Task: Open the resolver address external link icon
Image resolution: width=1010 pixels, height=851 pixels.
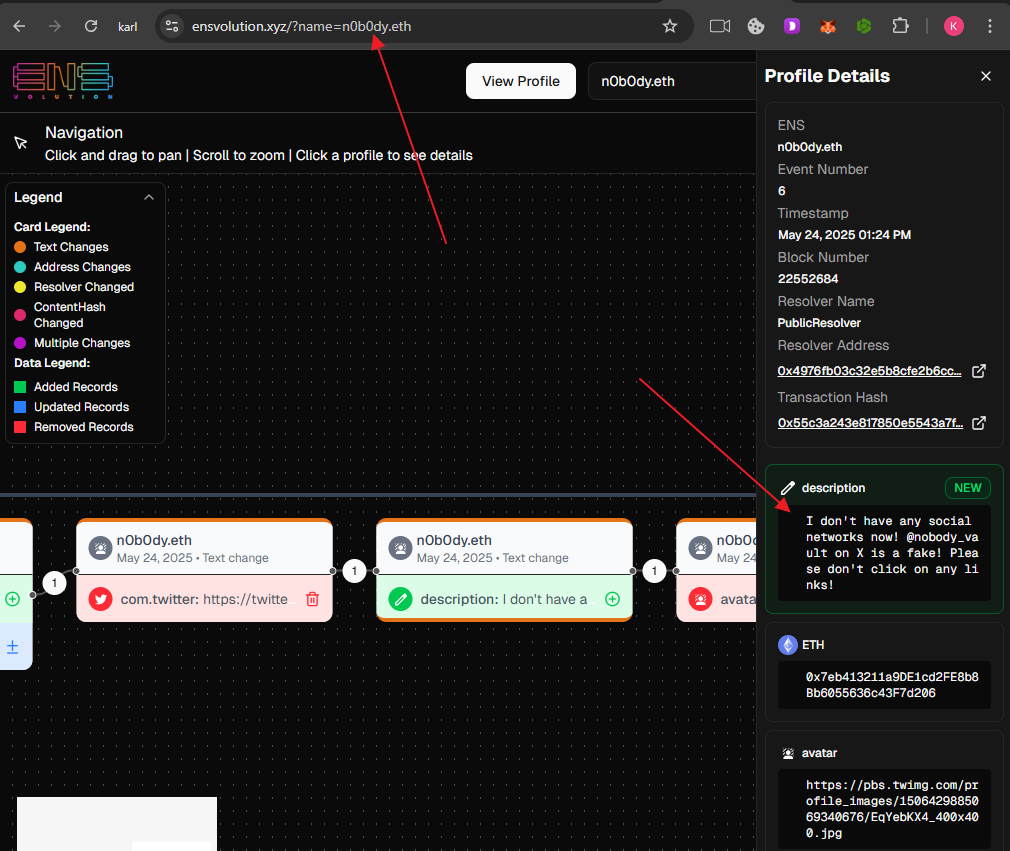Action: click(x=978, y=370)
